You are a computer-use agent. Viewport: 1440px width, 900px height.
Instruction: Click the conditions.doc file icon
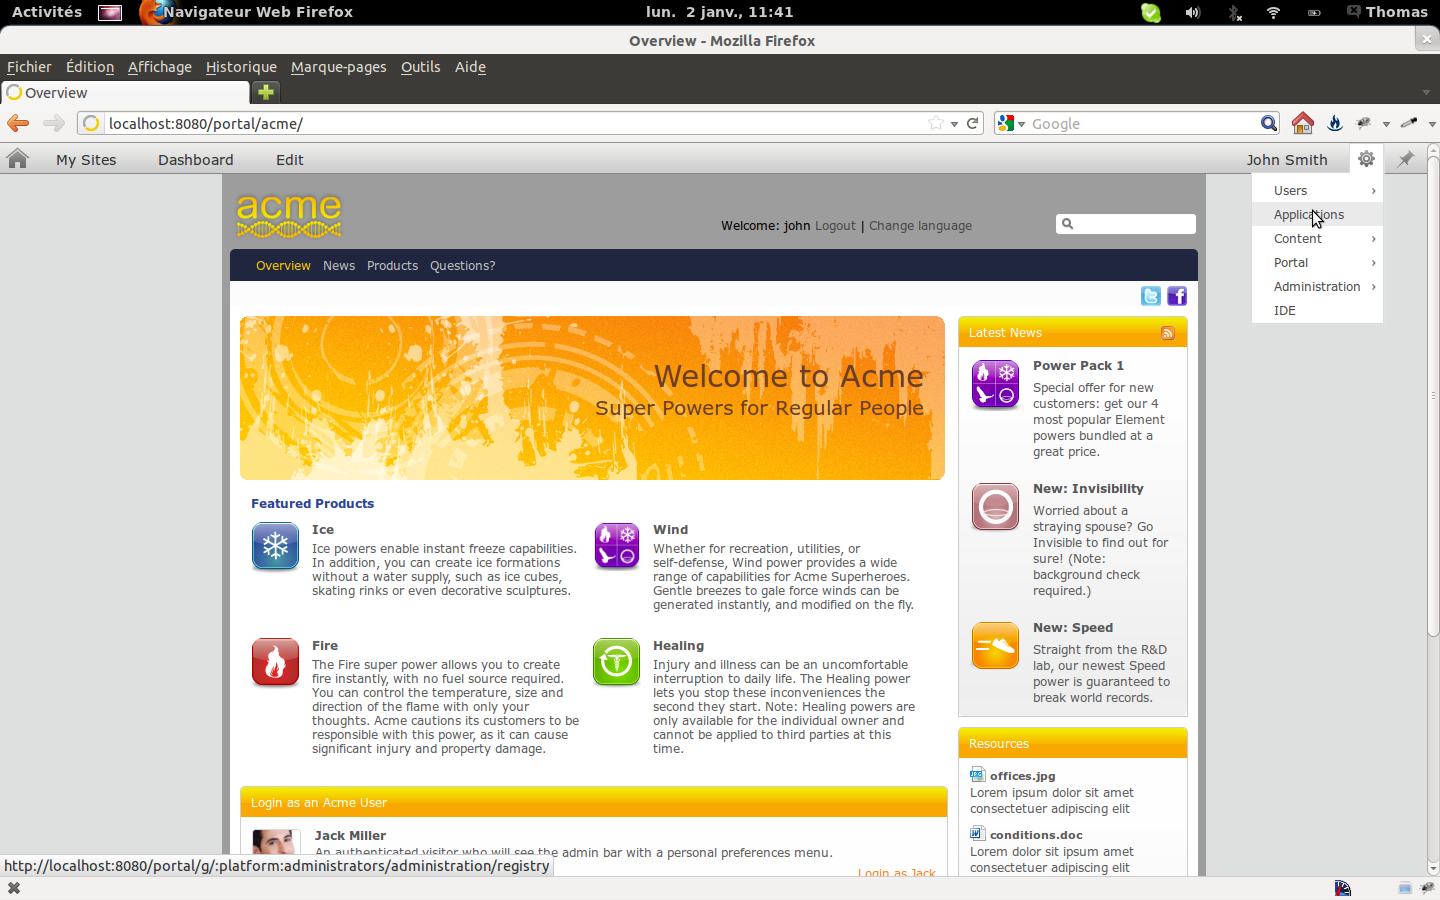978,833
